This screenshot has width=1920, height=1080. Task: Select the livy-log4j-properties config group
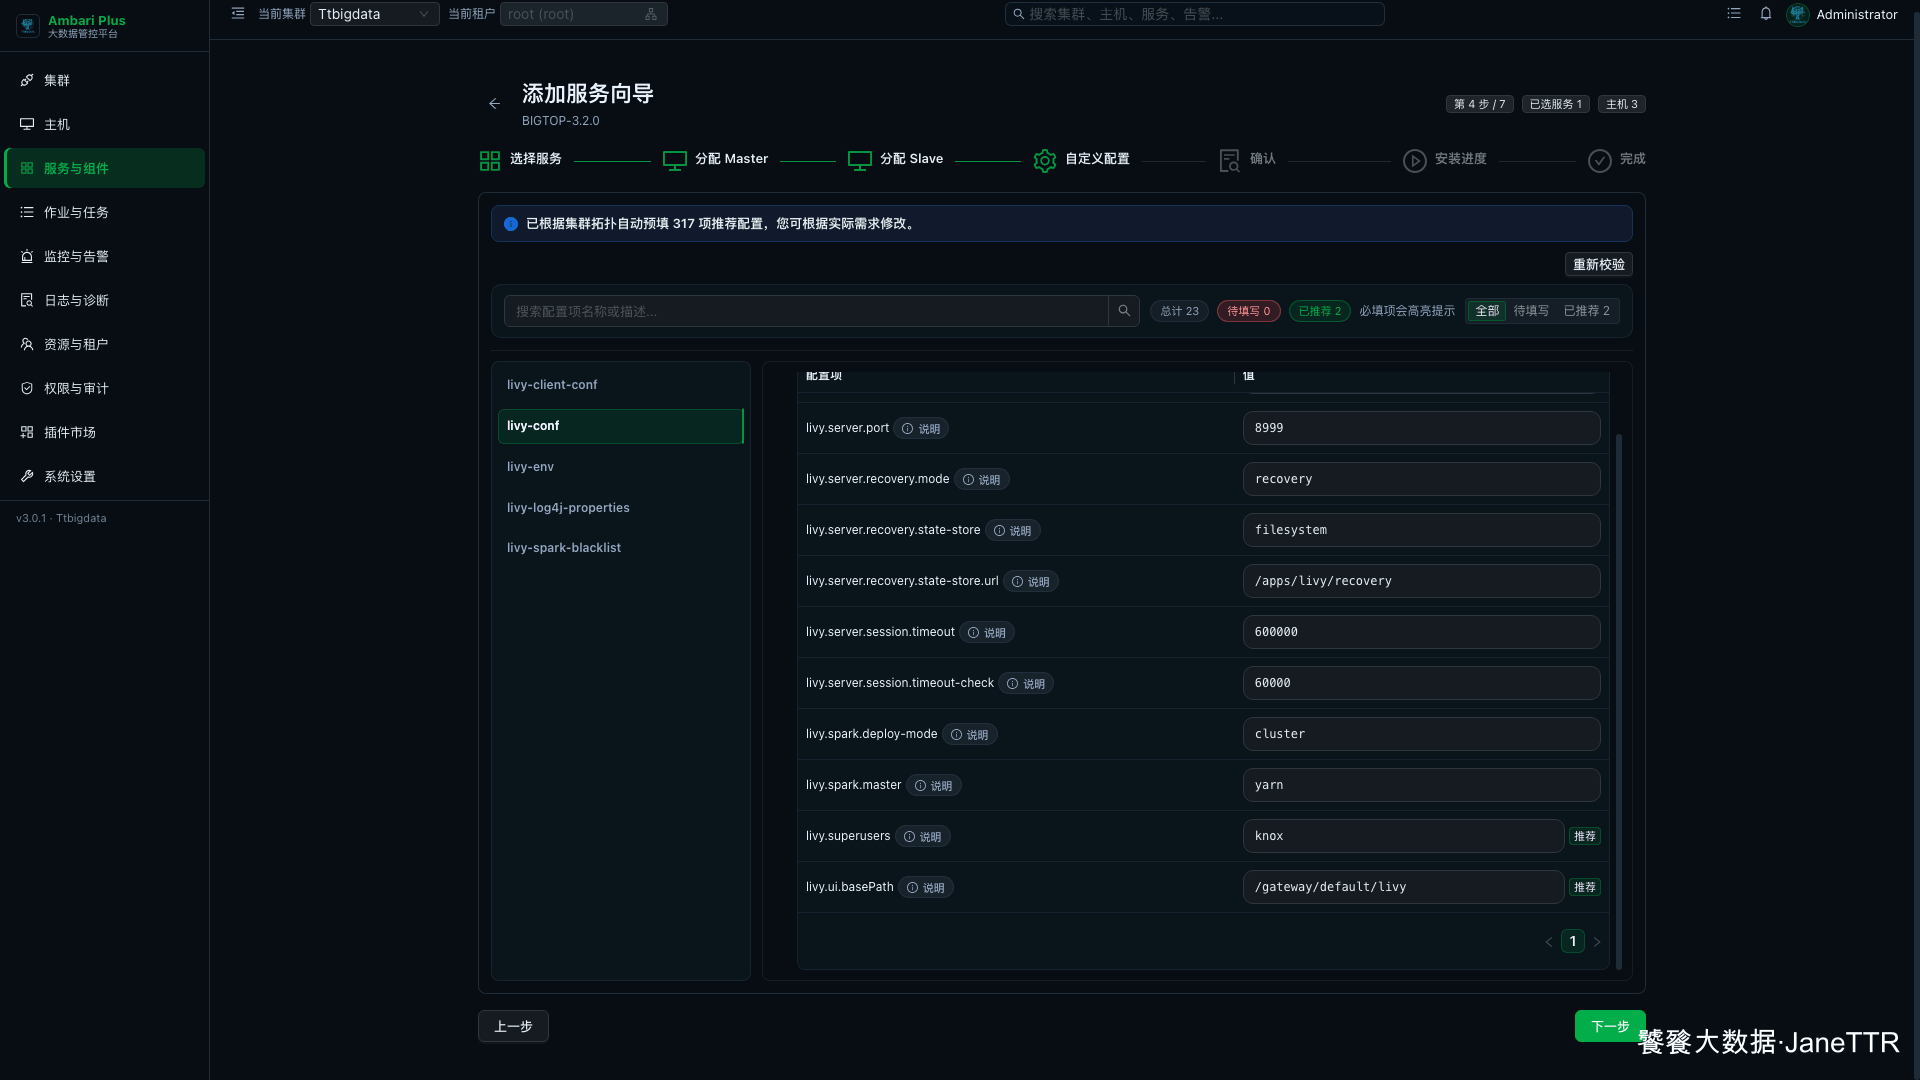pyautogui.click(x=620, y=508)
